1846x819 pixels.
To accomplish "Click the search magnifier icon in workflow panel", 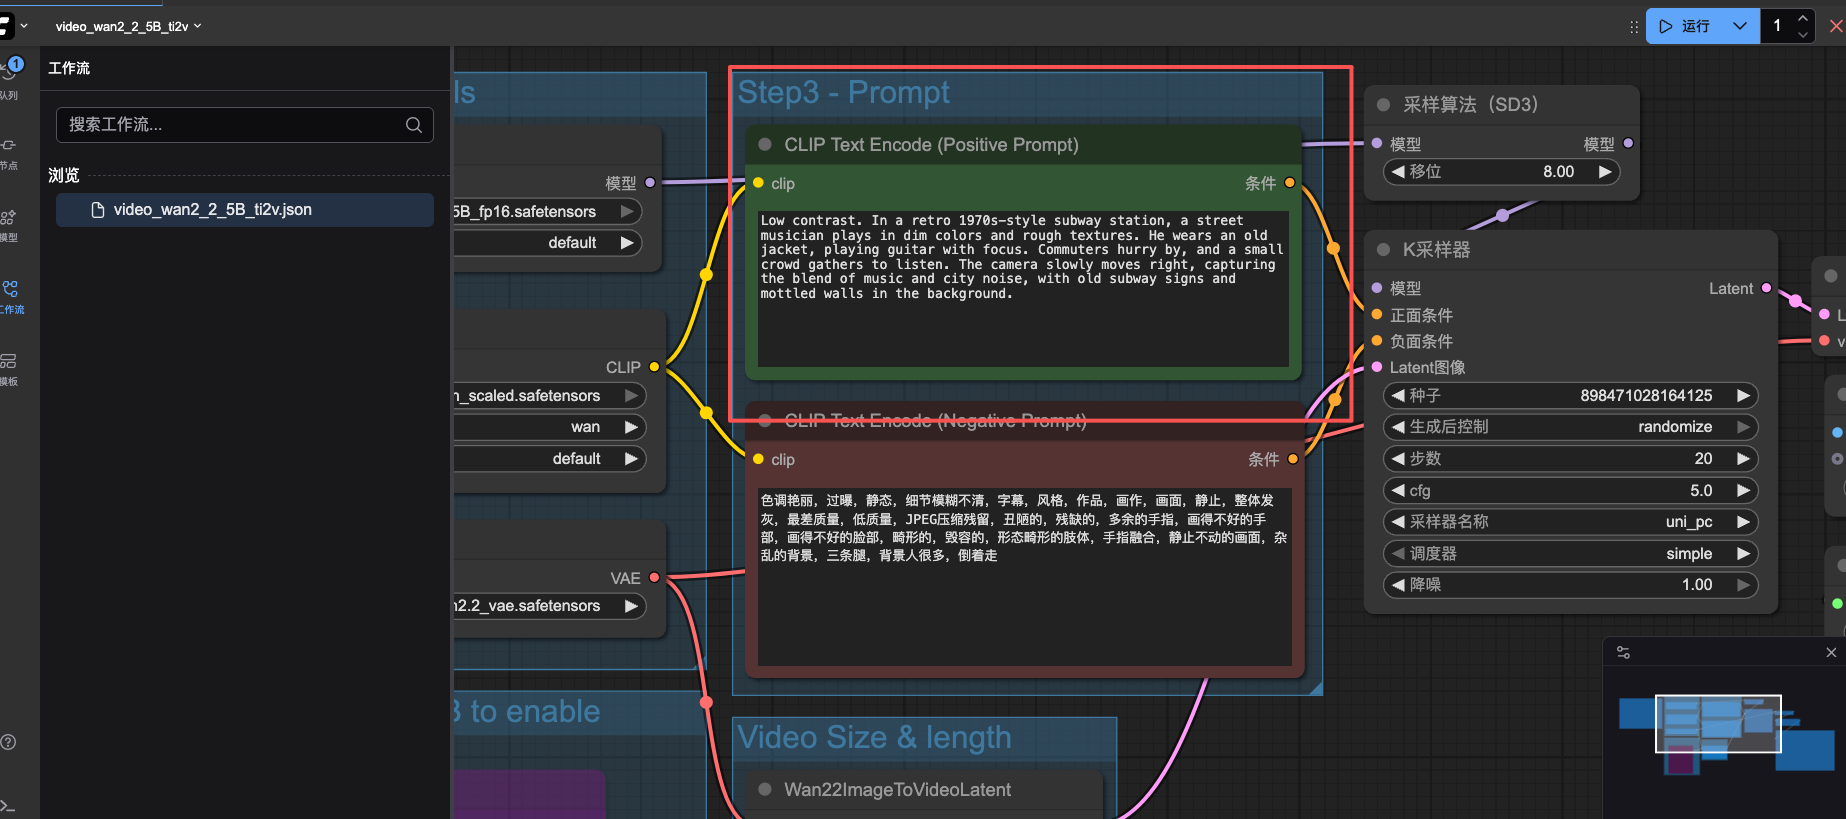I will [413, 125].
